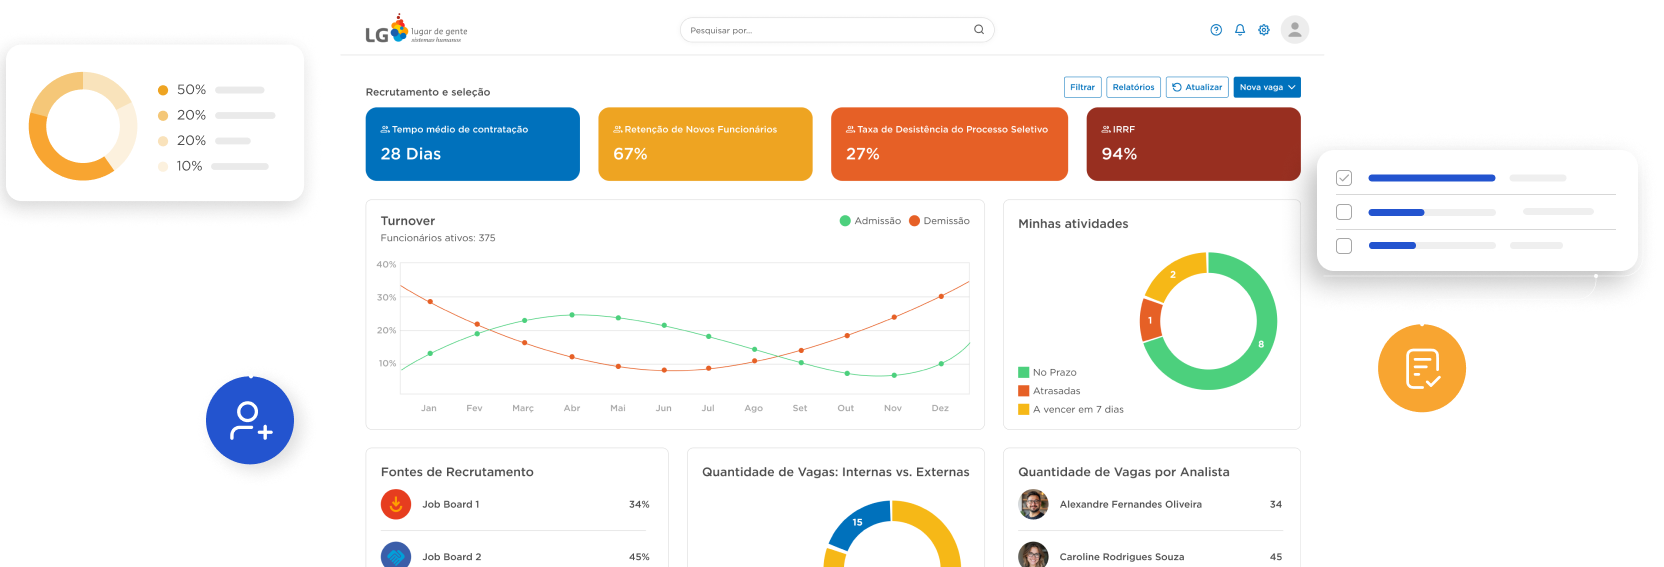The width and height of the screenshot is (1664, 567).
Task: Toggle Demissão series in Turnover legend
Action: 939,221
